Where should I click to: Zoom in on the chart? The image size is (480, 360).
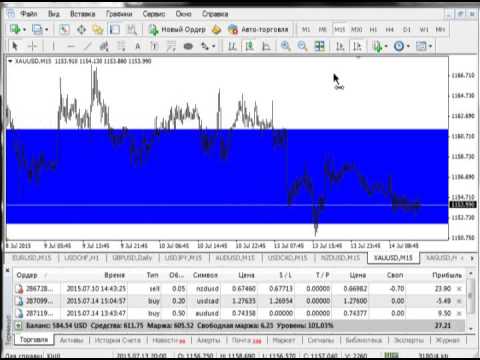tap(286, 46)
